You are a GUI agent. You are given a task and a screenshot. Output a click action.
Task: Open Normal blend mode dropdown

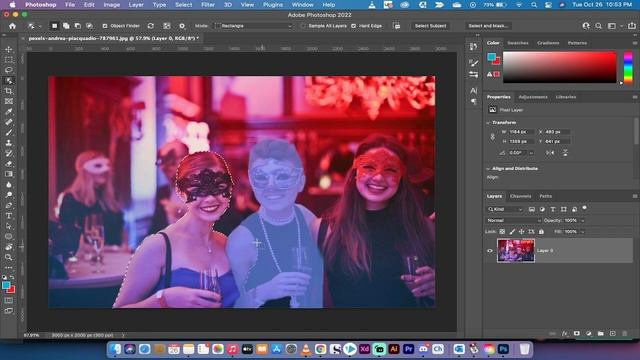click(x=513, y=220)
